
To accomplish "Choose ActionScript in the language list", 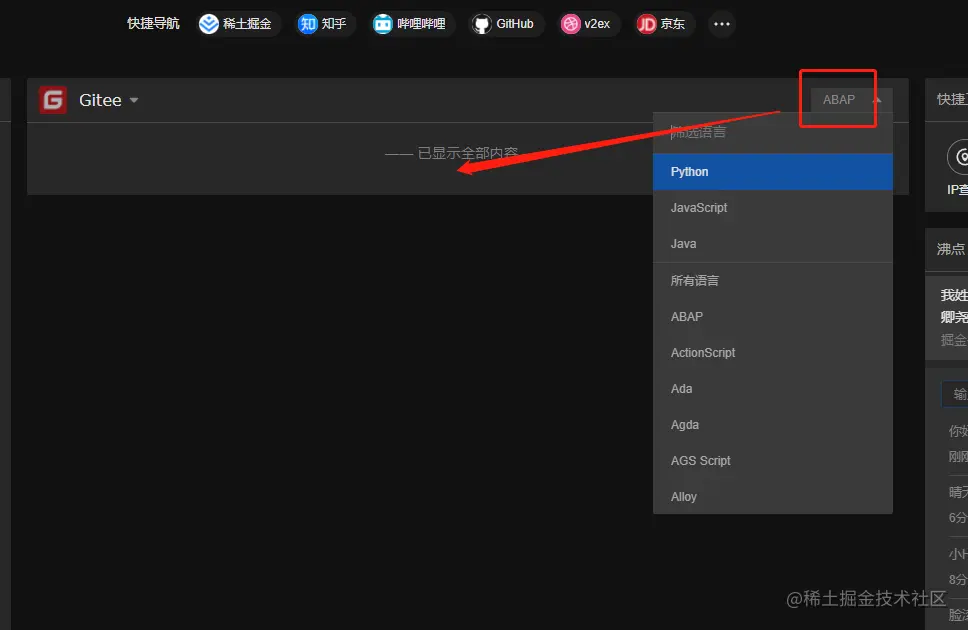I will [772, 353].
